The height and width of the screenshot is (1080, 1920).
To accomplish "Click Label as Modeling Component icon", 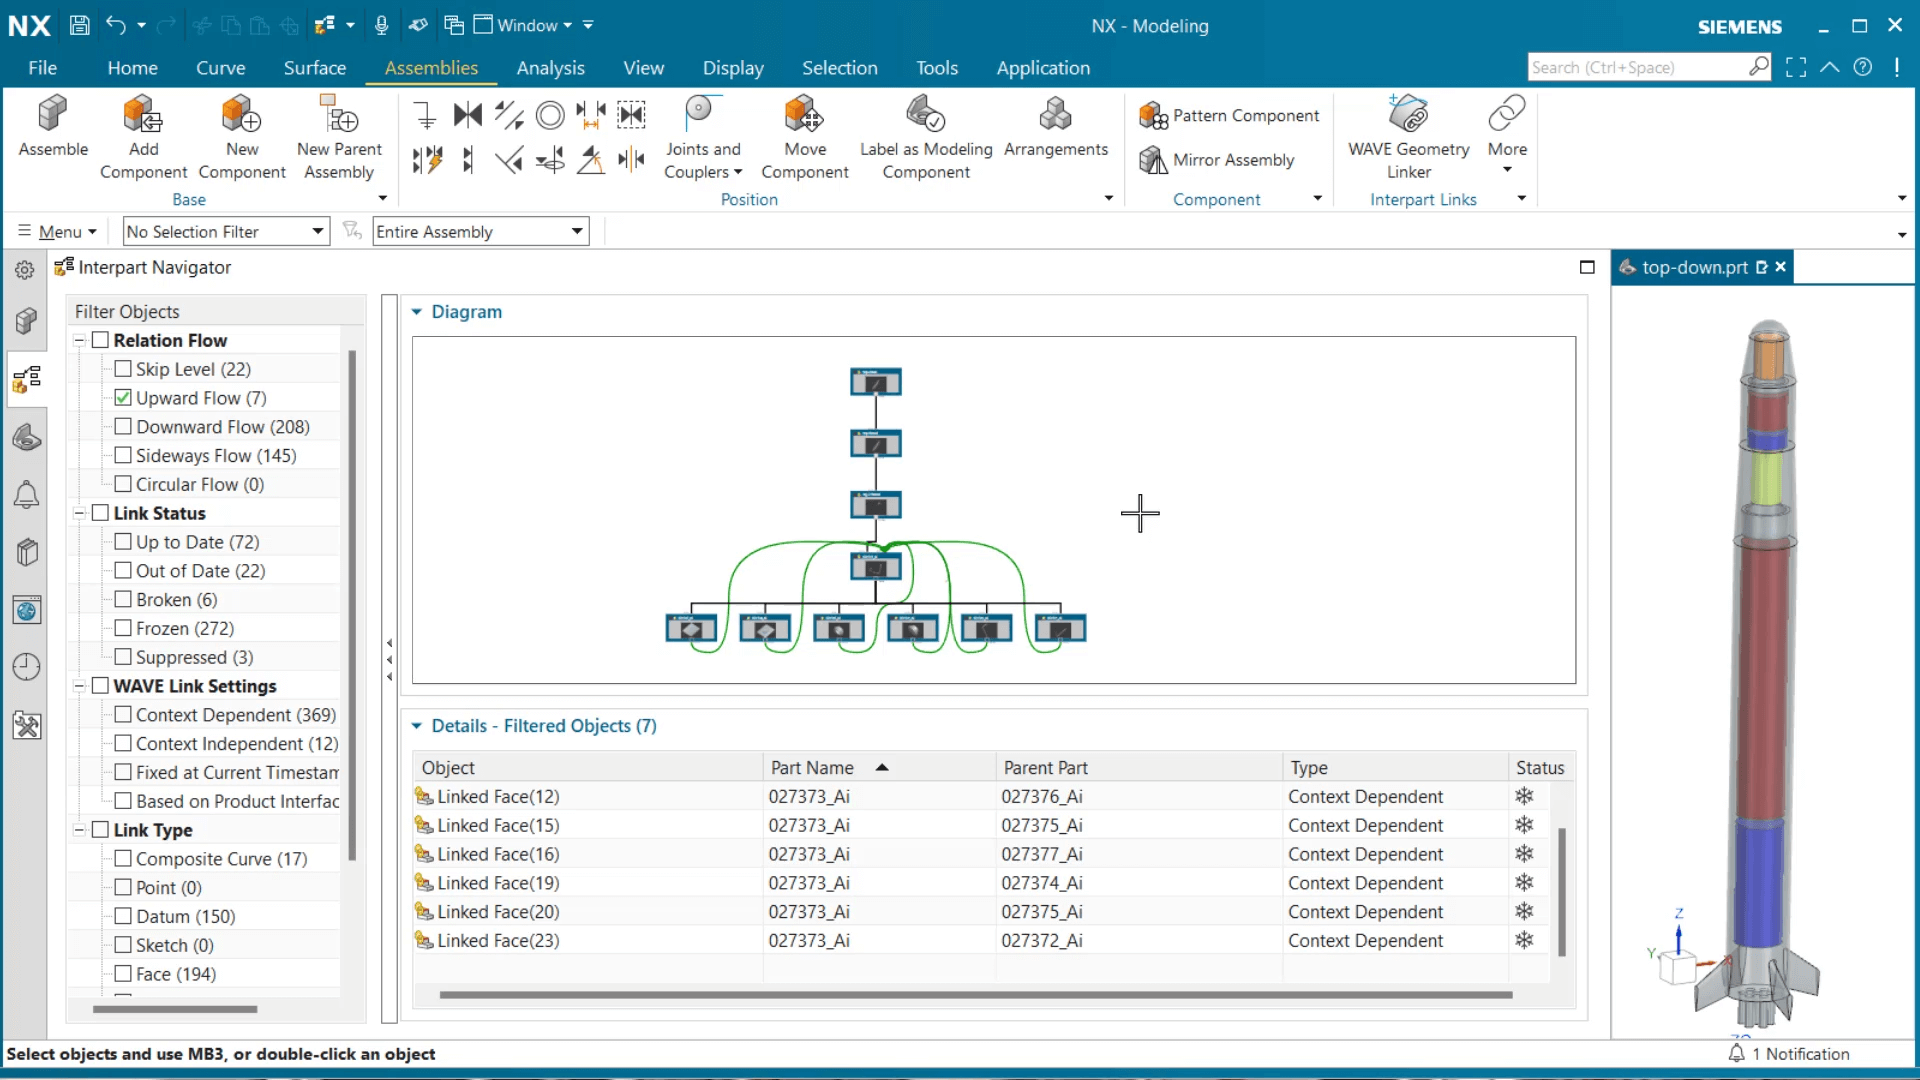I will [x=926, y=114].
